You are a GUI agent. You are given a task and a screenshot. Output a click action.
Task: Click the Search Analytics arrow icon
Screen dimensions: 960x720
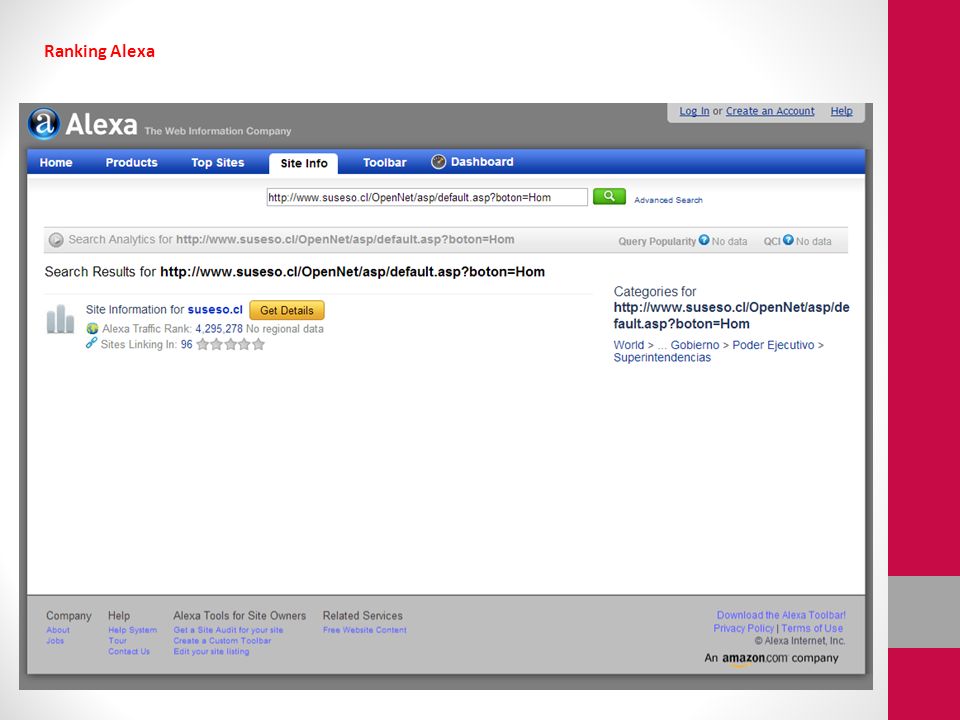(x=56, y=239)
